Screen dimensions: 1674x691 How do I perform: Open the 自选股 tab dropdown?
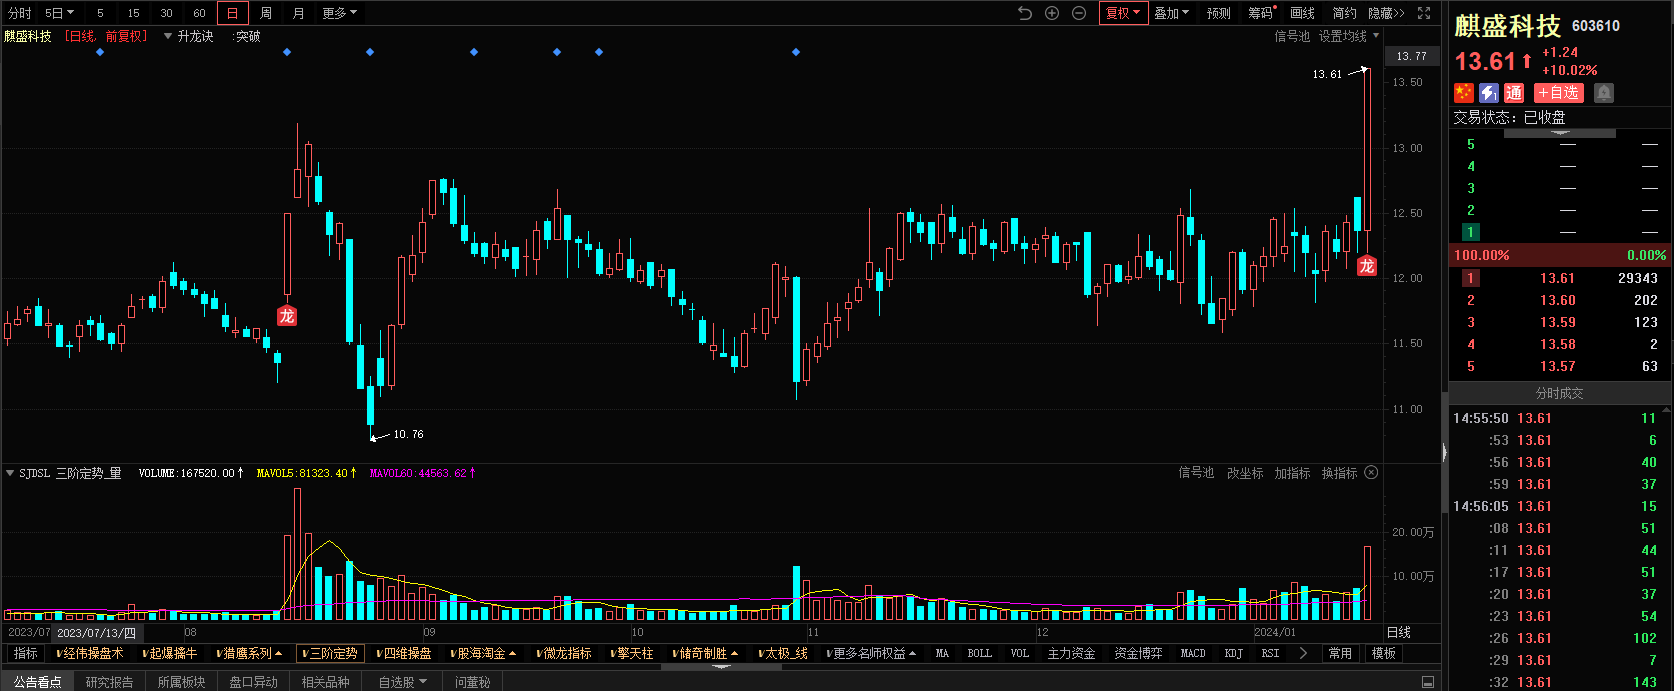pos(402,682)
